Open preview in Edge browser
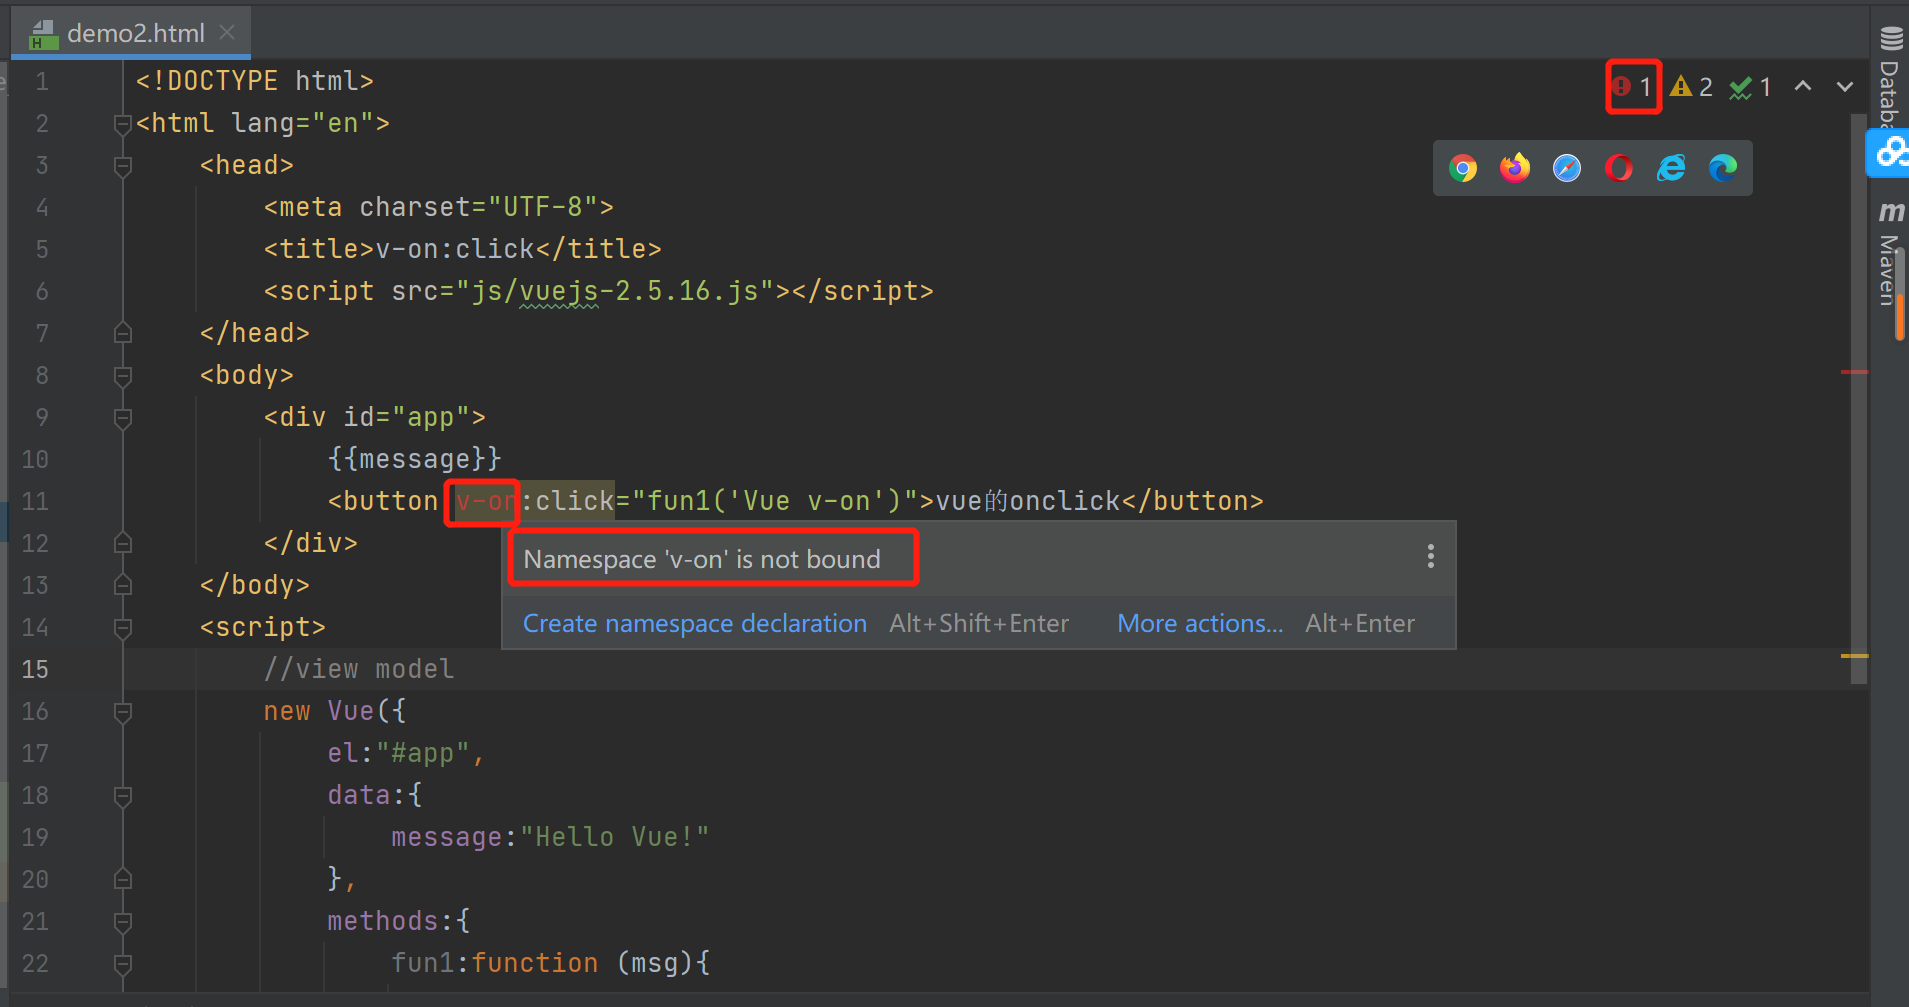 point(1723,168)
